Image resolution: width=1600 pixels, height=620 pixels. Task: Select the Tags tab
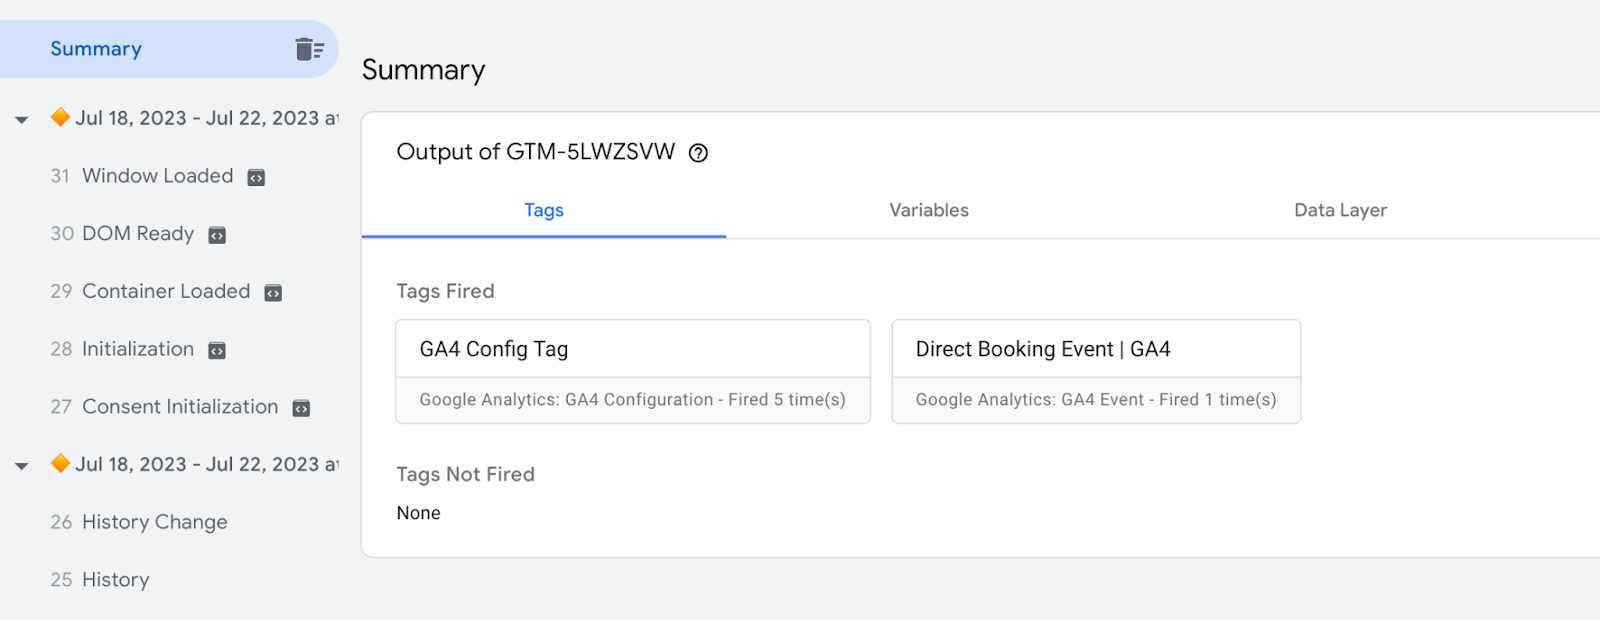click(544, 210)
